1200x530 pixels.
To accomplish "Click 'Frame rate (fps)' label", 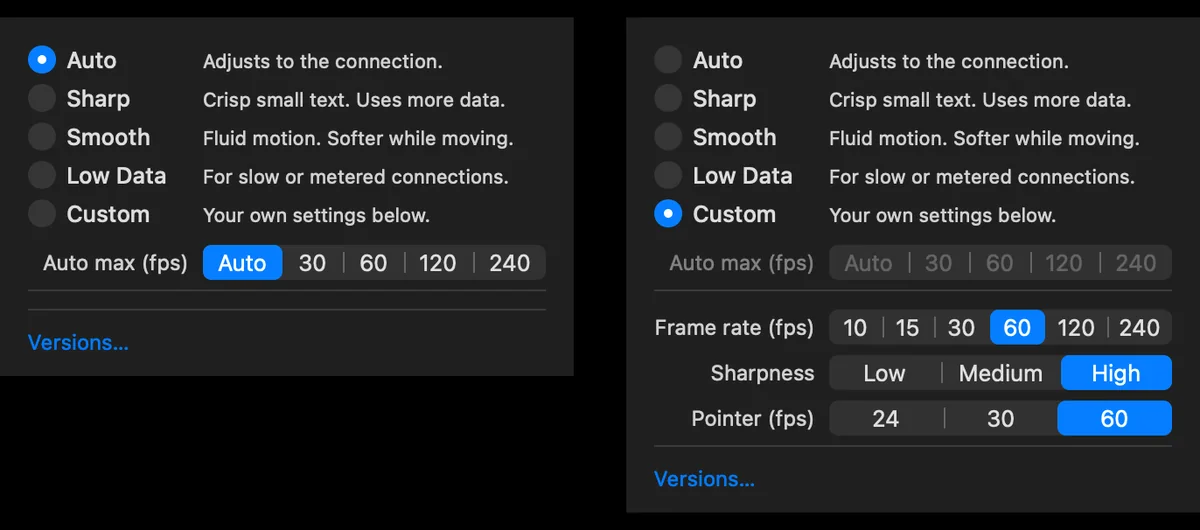I will (735, 328).
